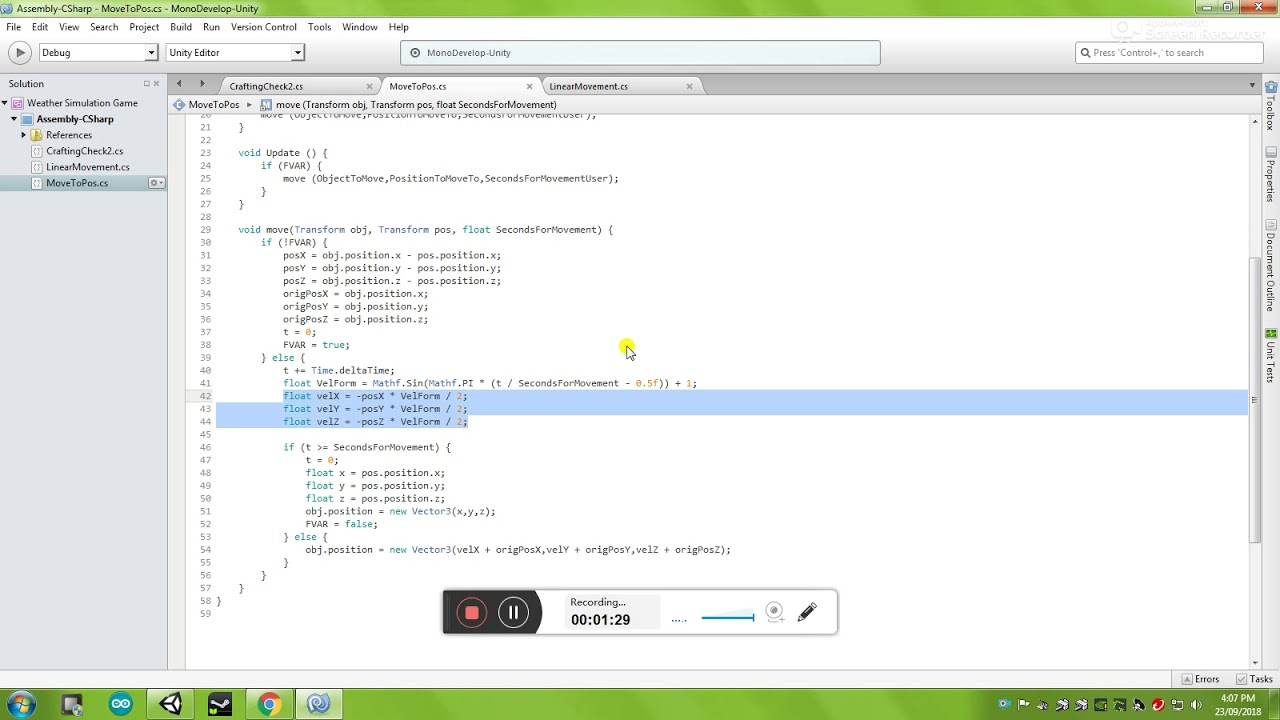Viewport: 1280px width, 720px height.
Task: Open the Help menu
Action: [398, 27]
